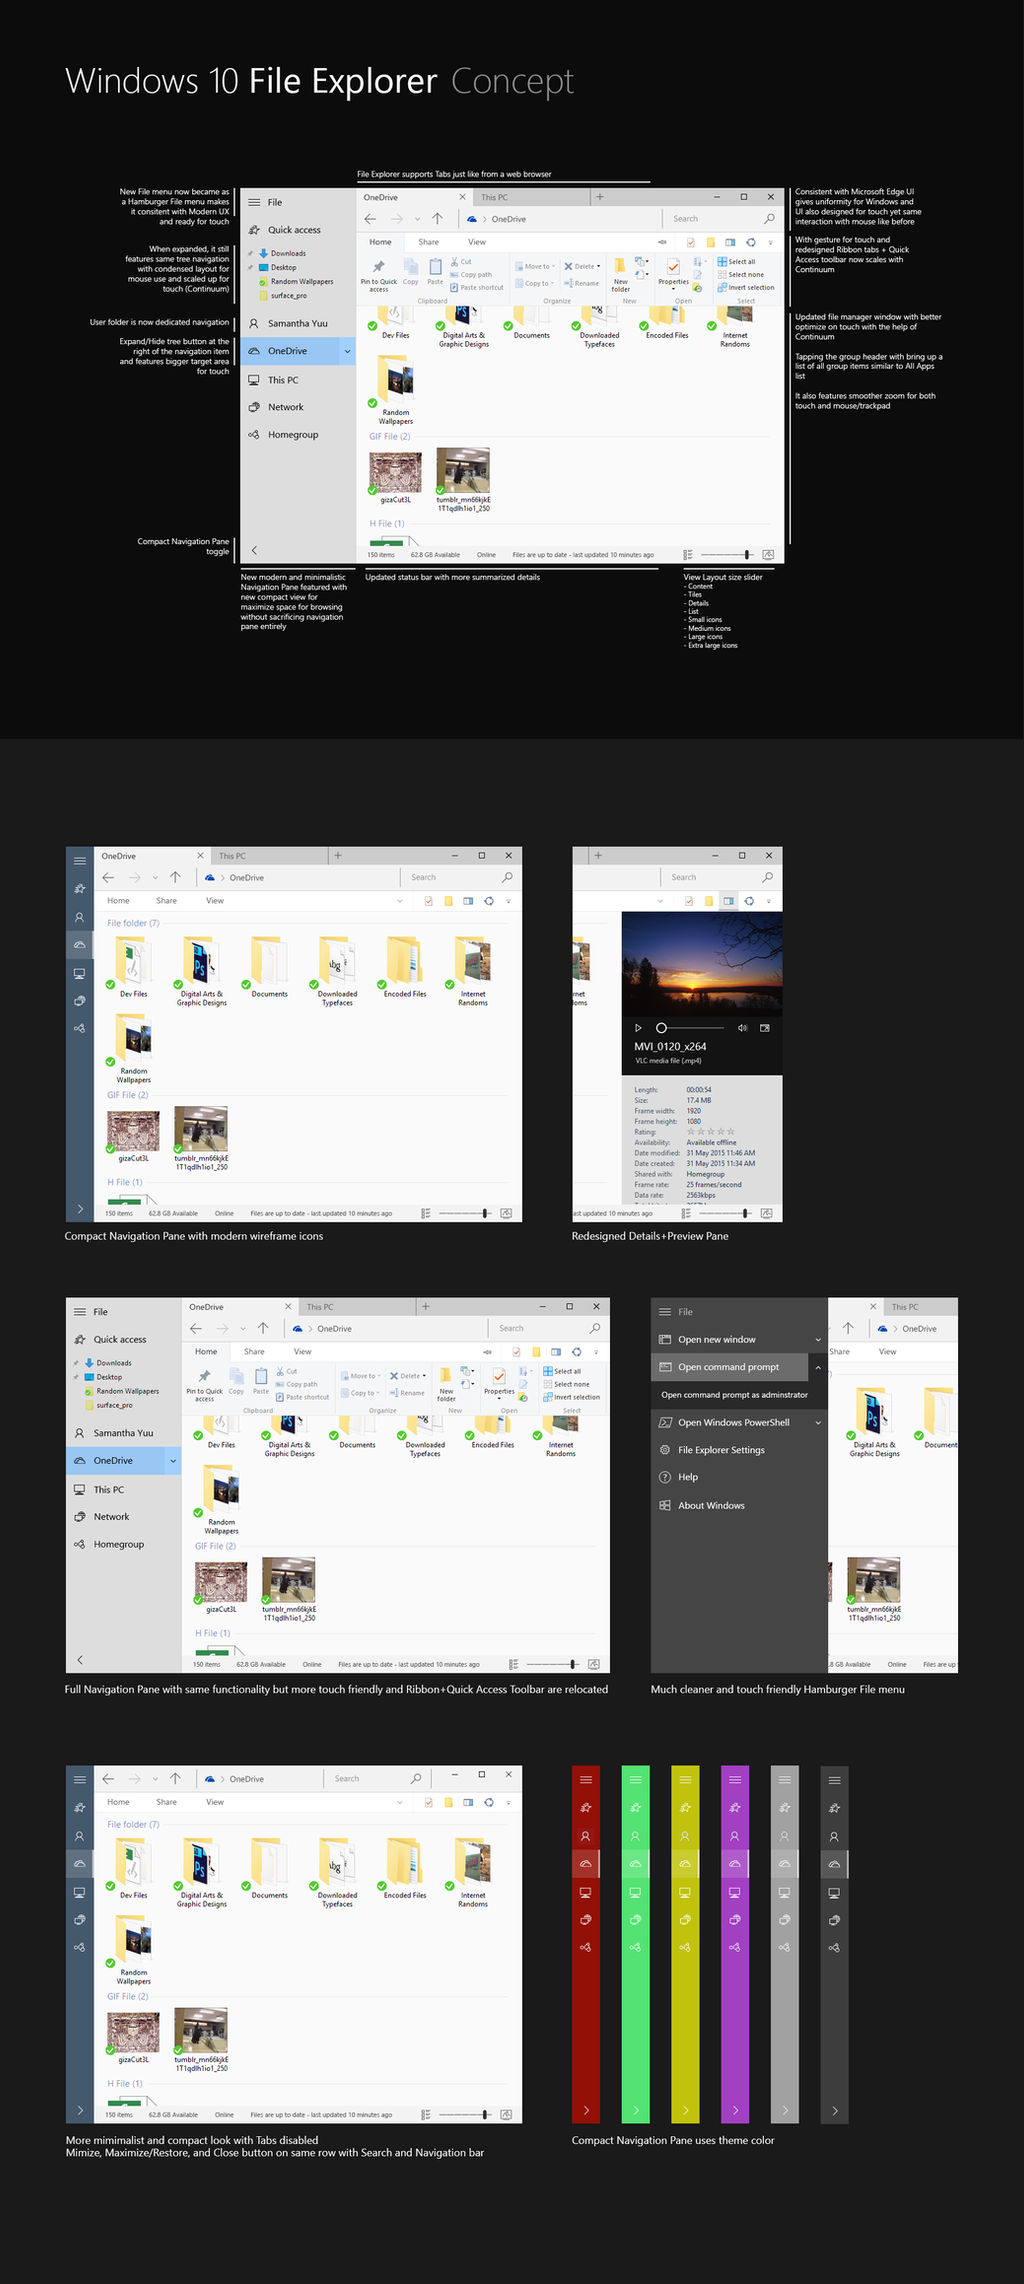The width and height of the screenshot is (1024, 2284).
Task: Mute the volume in video preview pane
Action: pyautogui.click(x=742, y=1028)
